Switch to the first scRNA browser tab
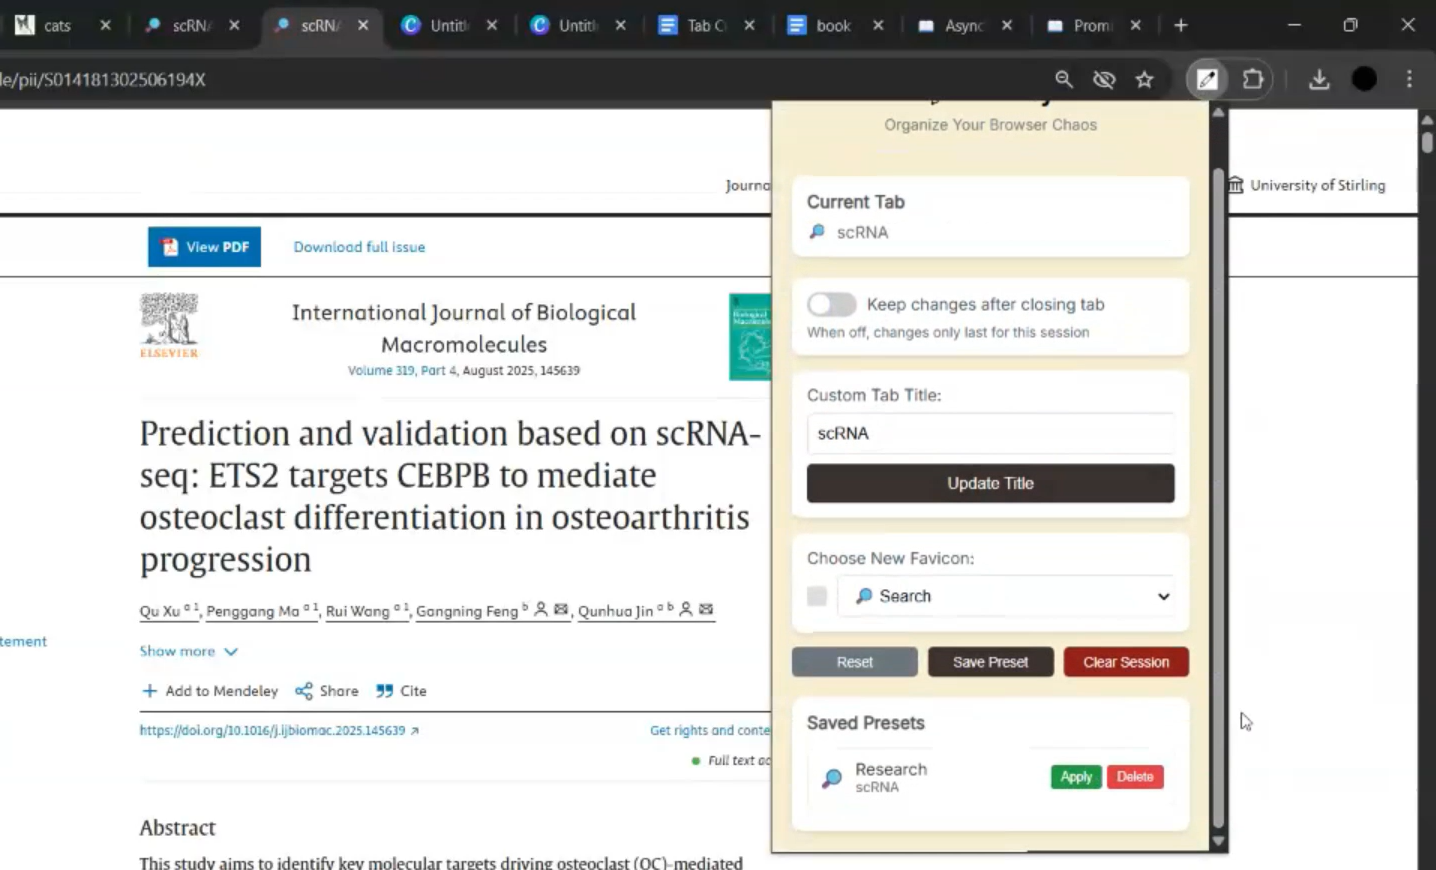 (x=190, y=26)
